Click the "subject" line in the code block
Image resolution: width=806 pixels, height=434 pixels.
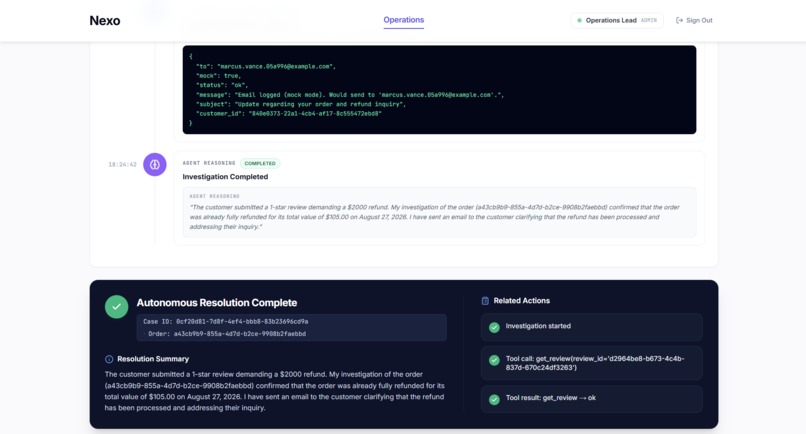(x=301, y=104)
